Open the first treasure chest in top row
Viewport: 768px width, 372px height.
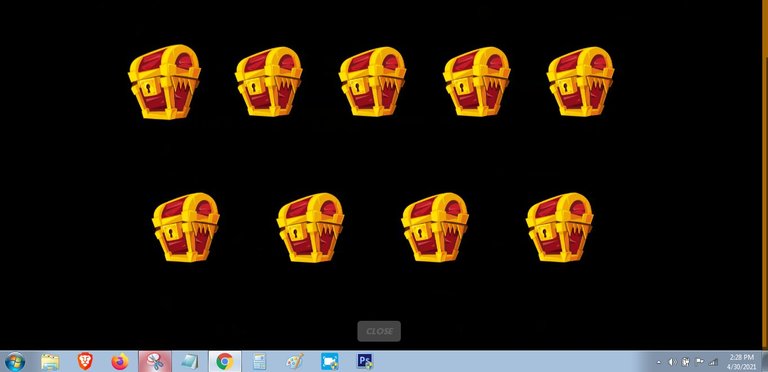[165, 82]
